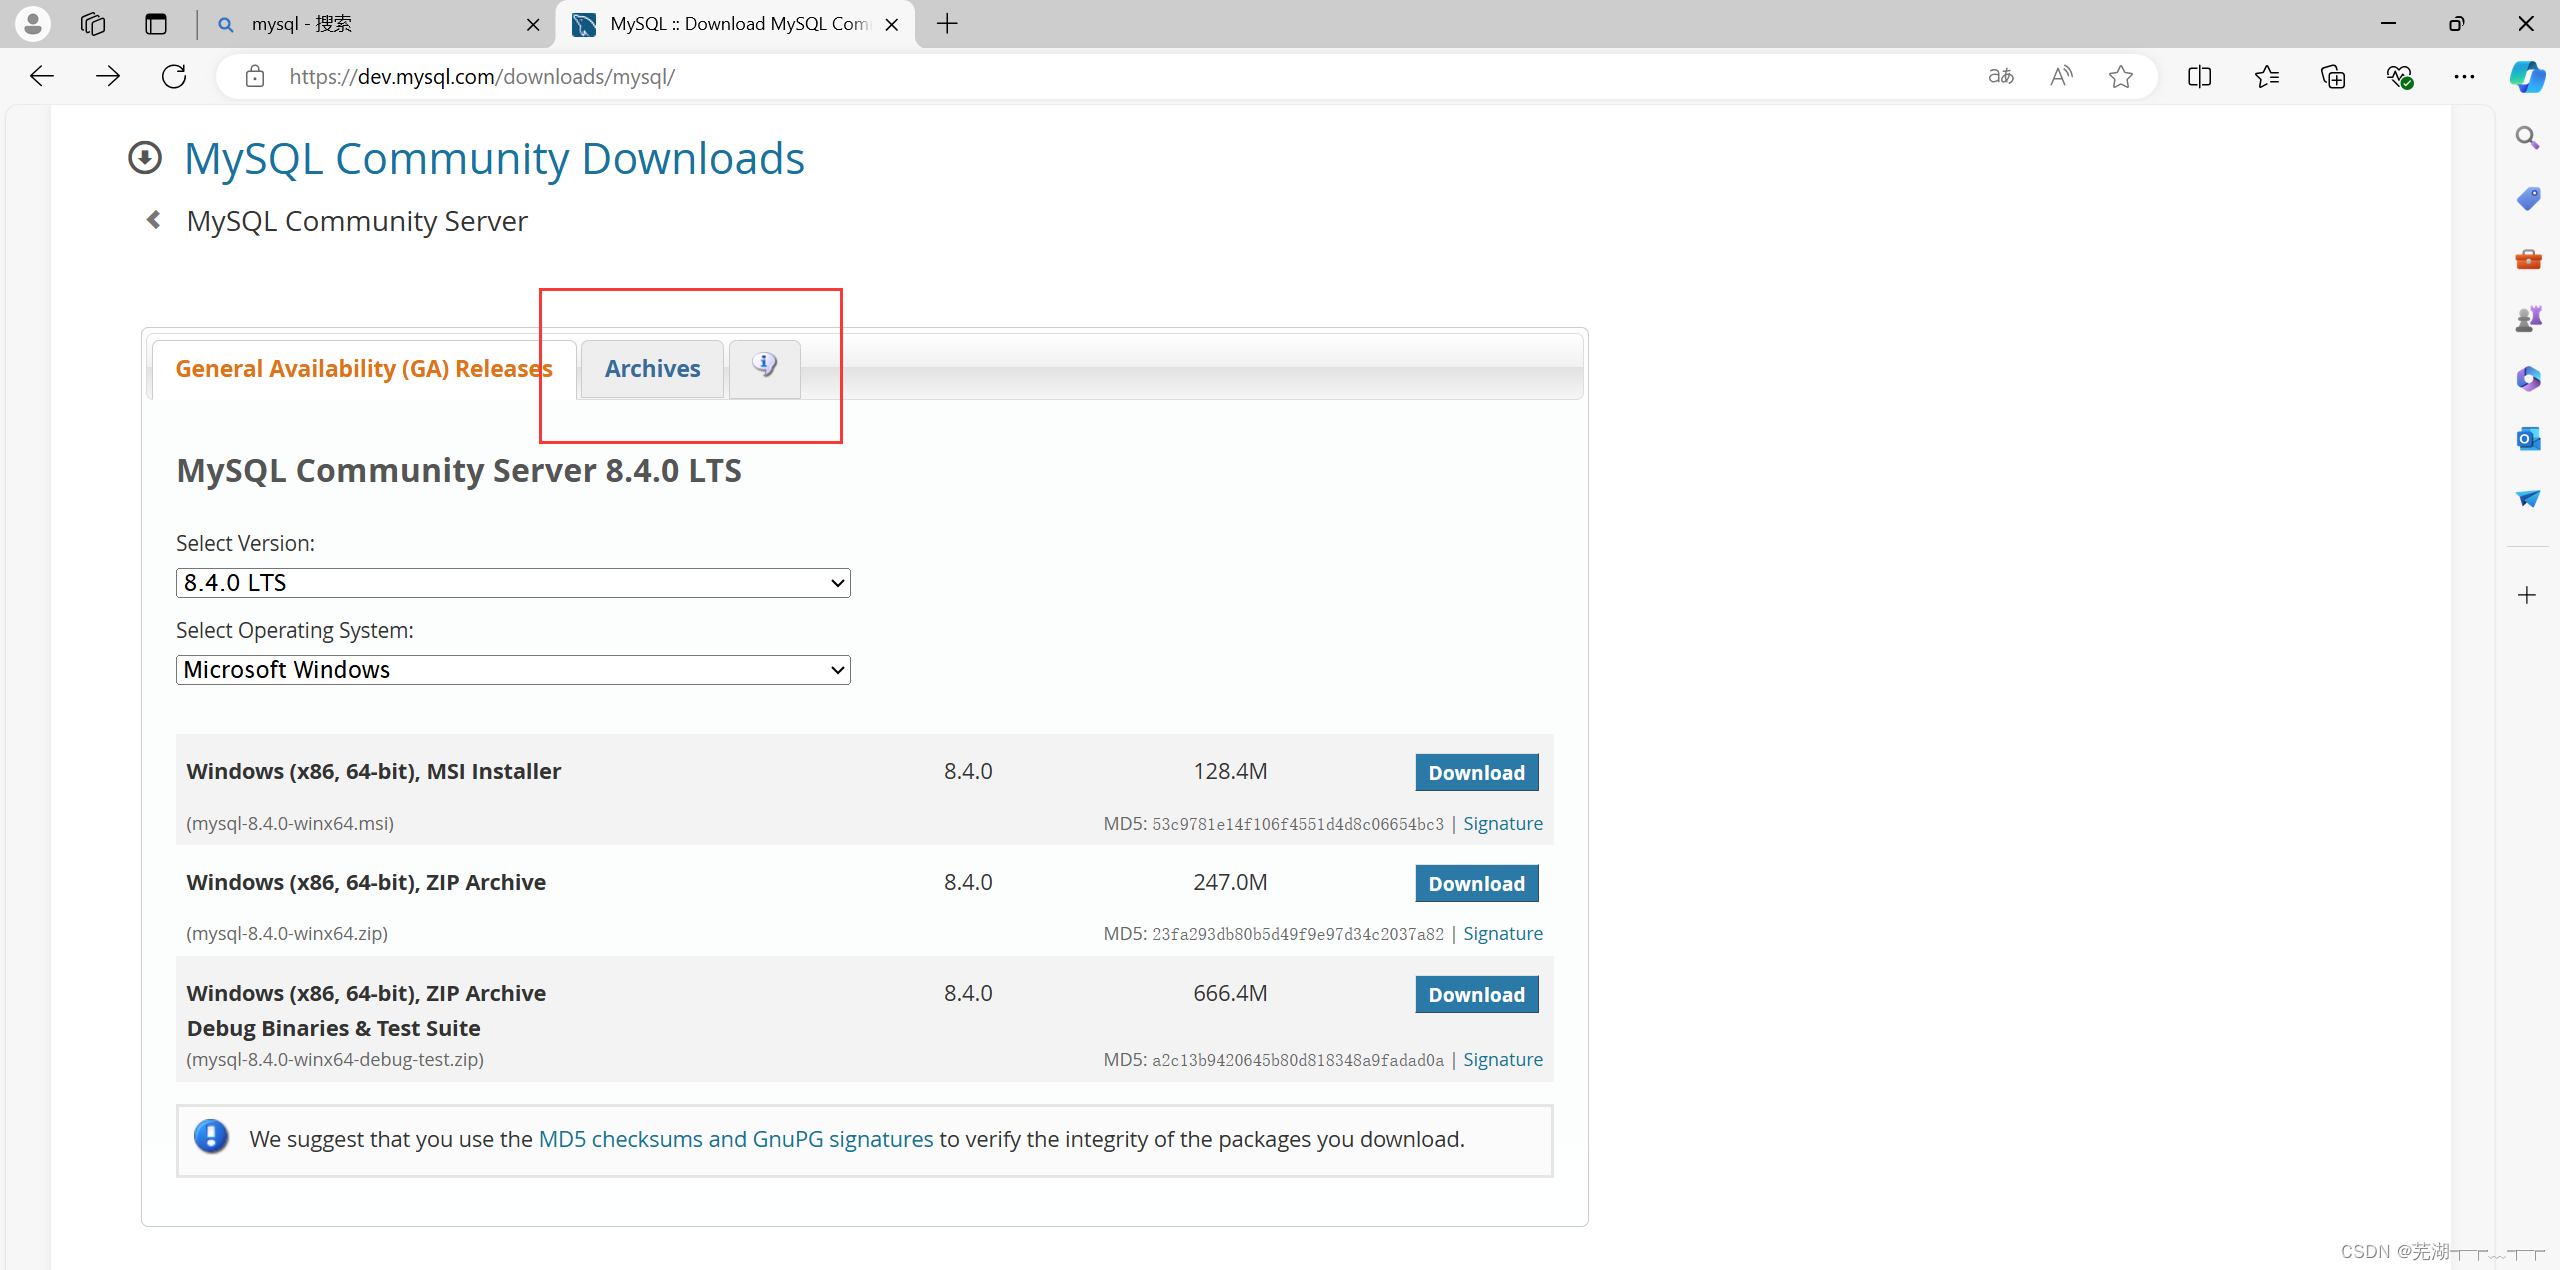This screenshot has height=1270, width=2560.
Task: Download the 247.0M ZIP Archive
Action: pos(1476,884)
